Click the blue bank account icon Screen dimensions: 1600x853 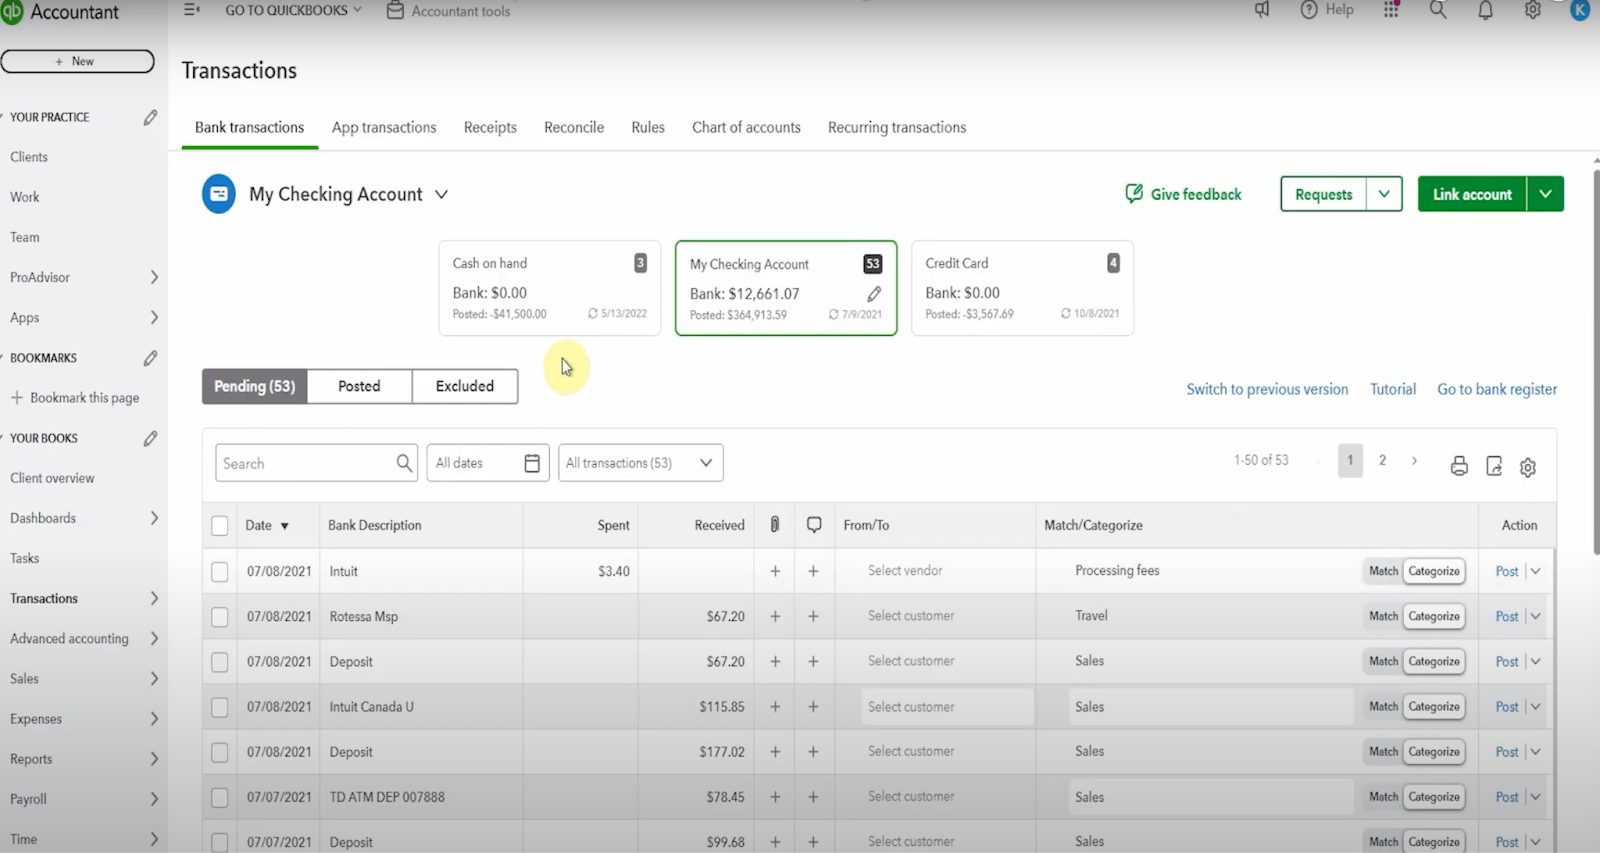219,194
